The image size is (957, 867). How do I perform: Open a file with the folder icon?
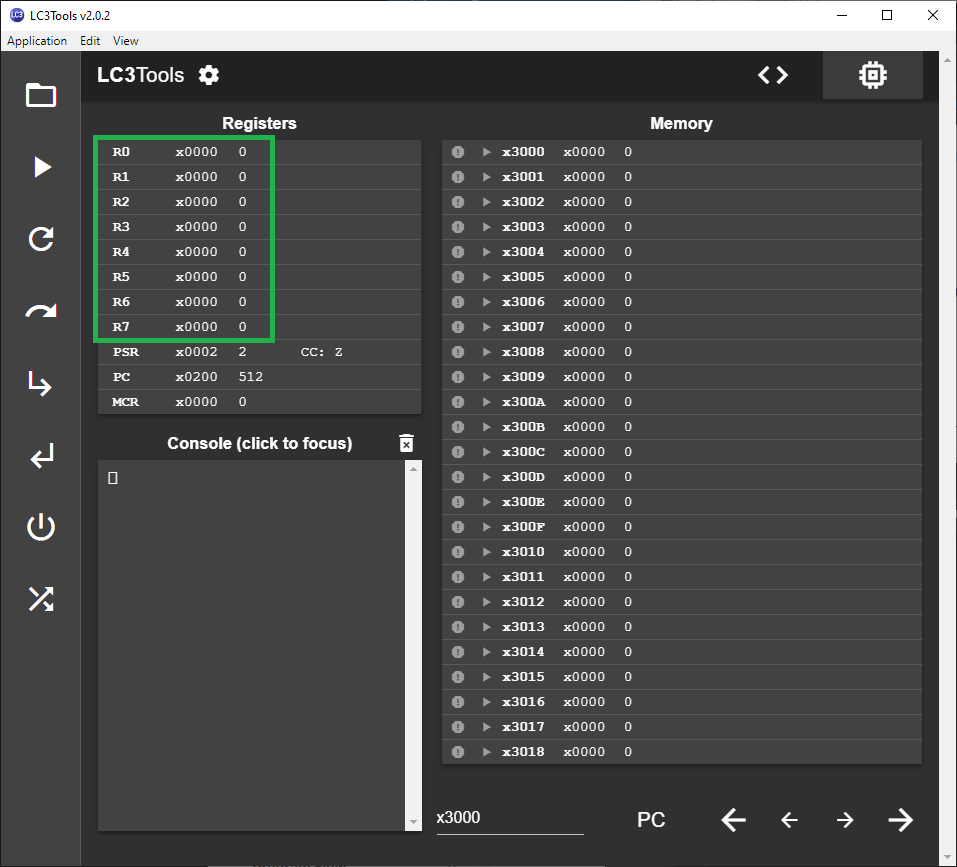click(x=41, y=95)
